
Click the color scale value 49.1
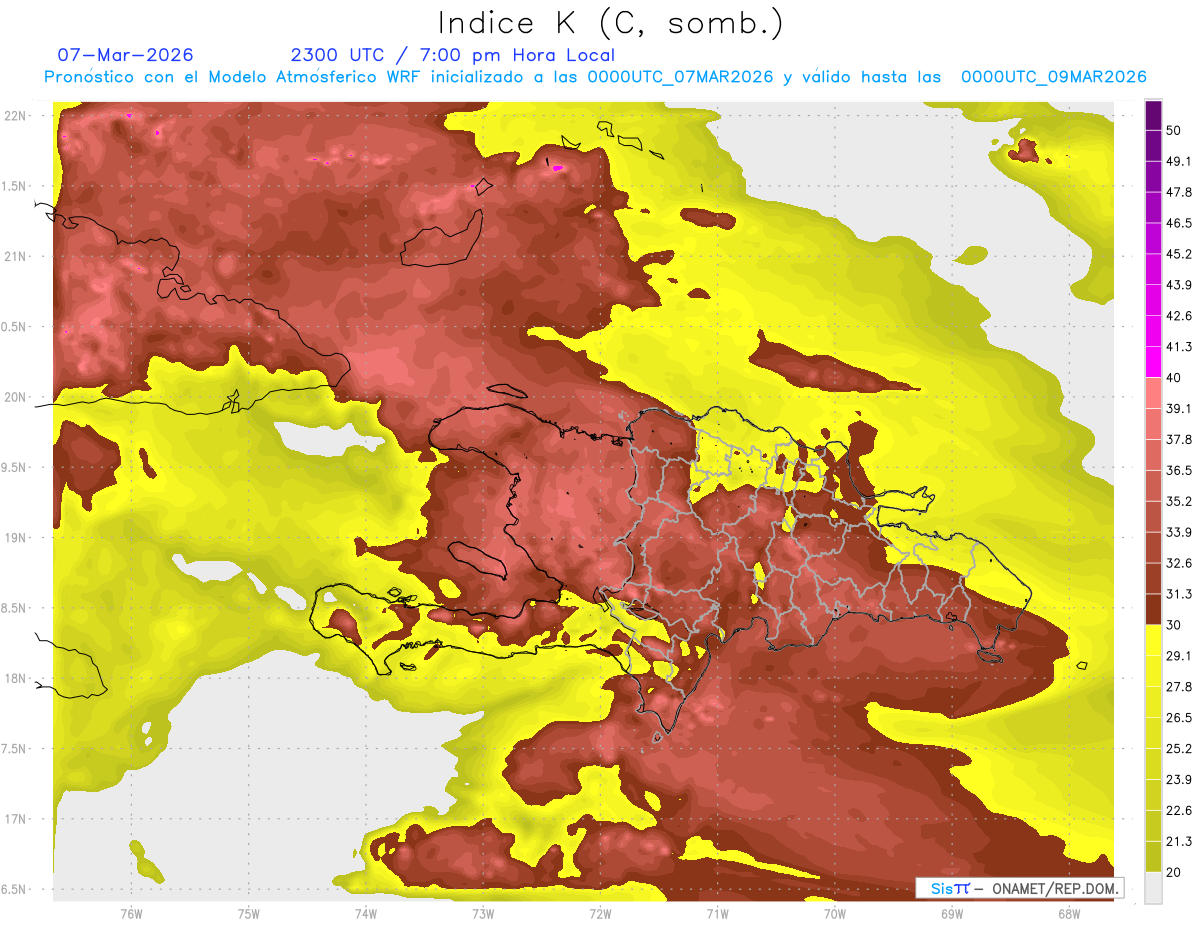click(x=1178, y=161)
